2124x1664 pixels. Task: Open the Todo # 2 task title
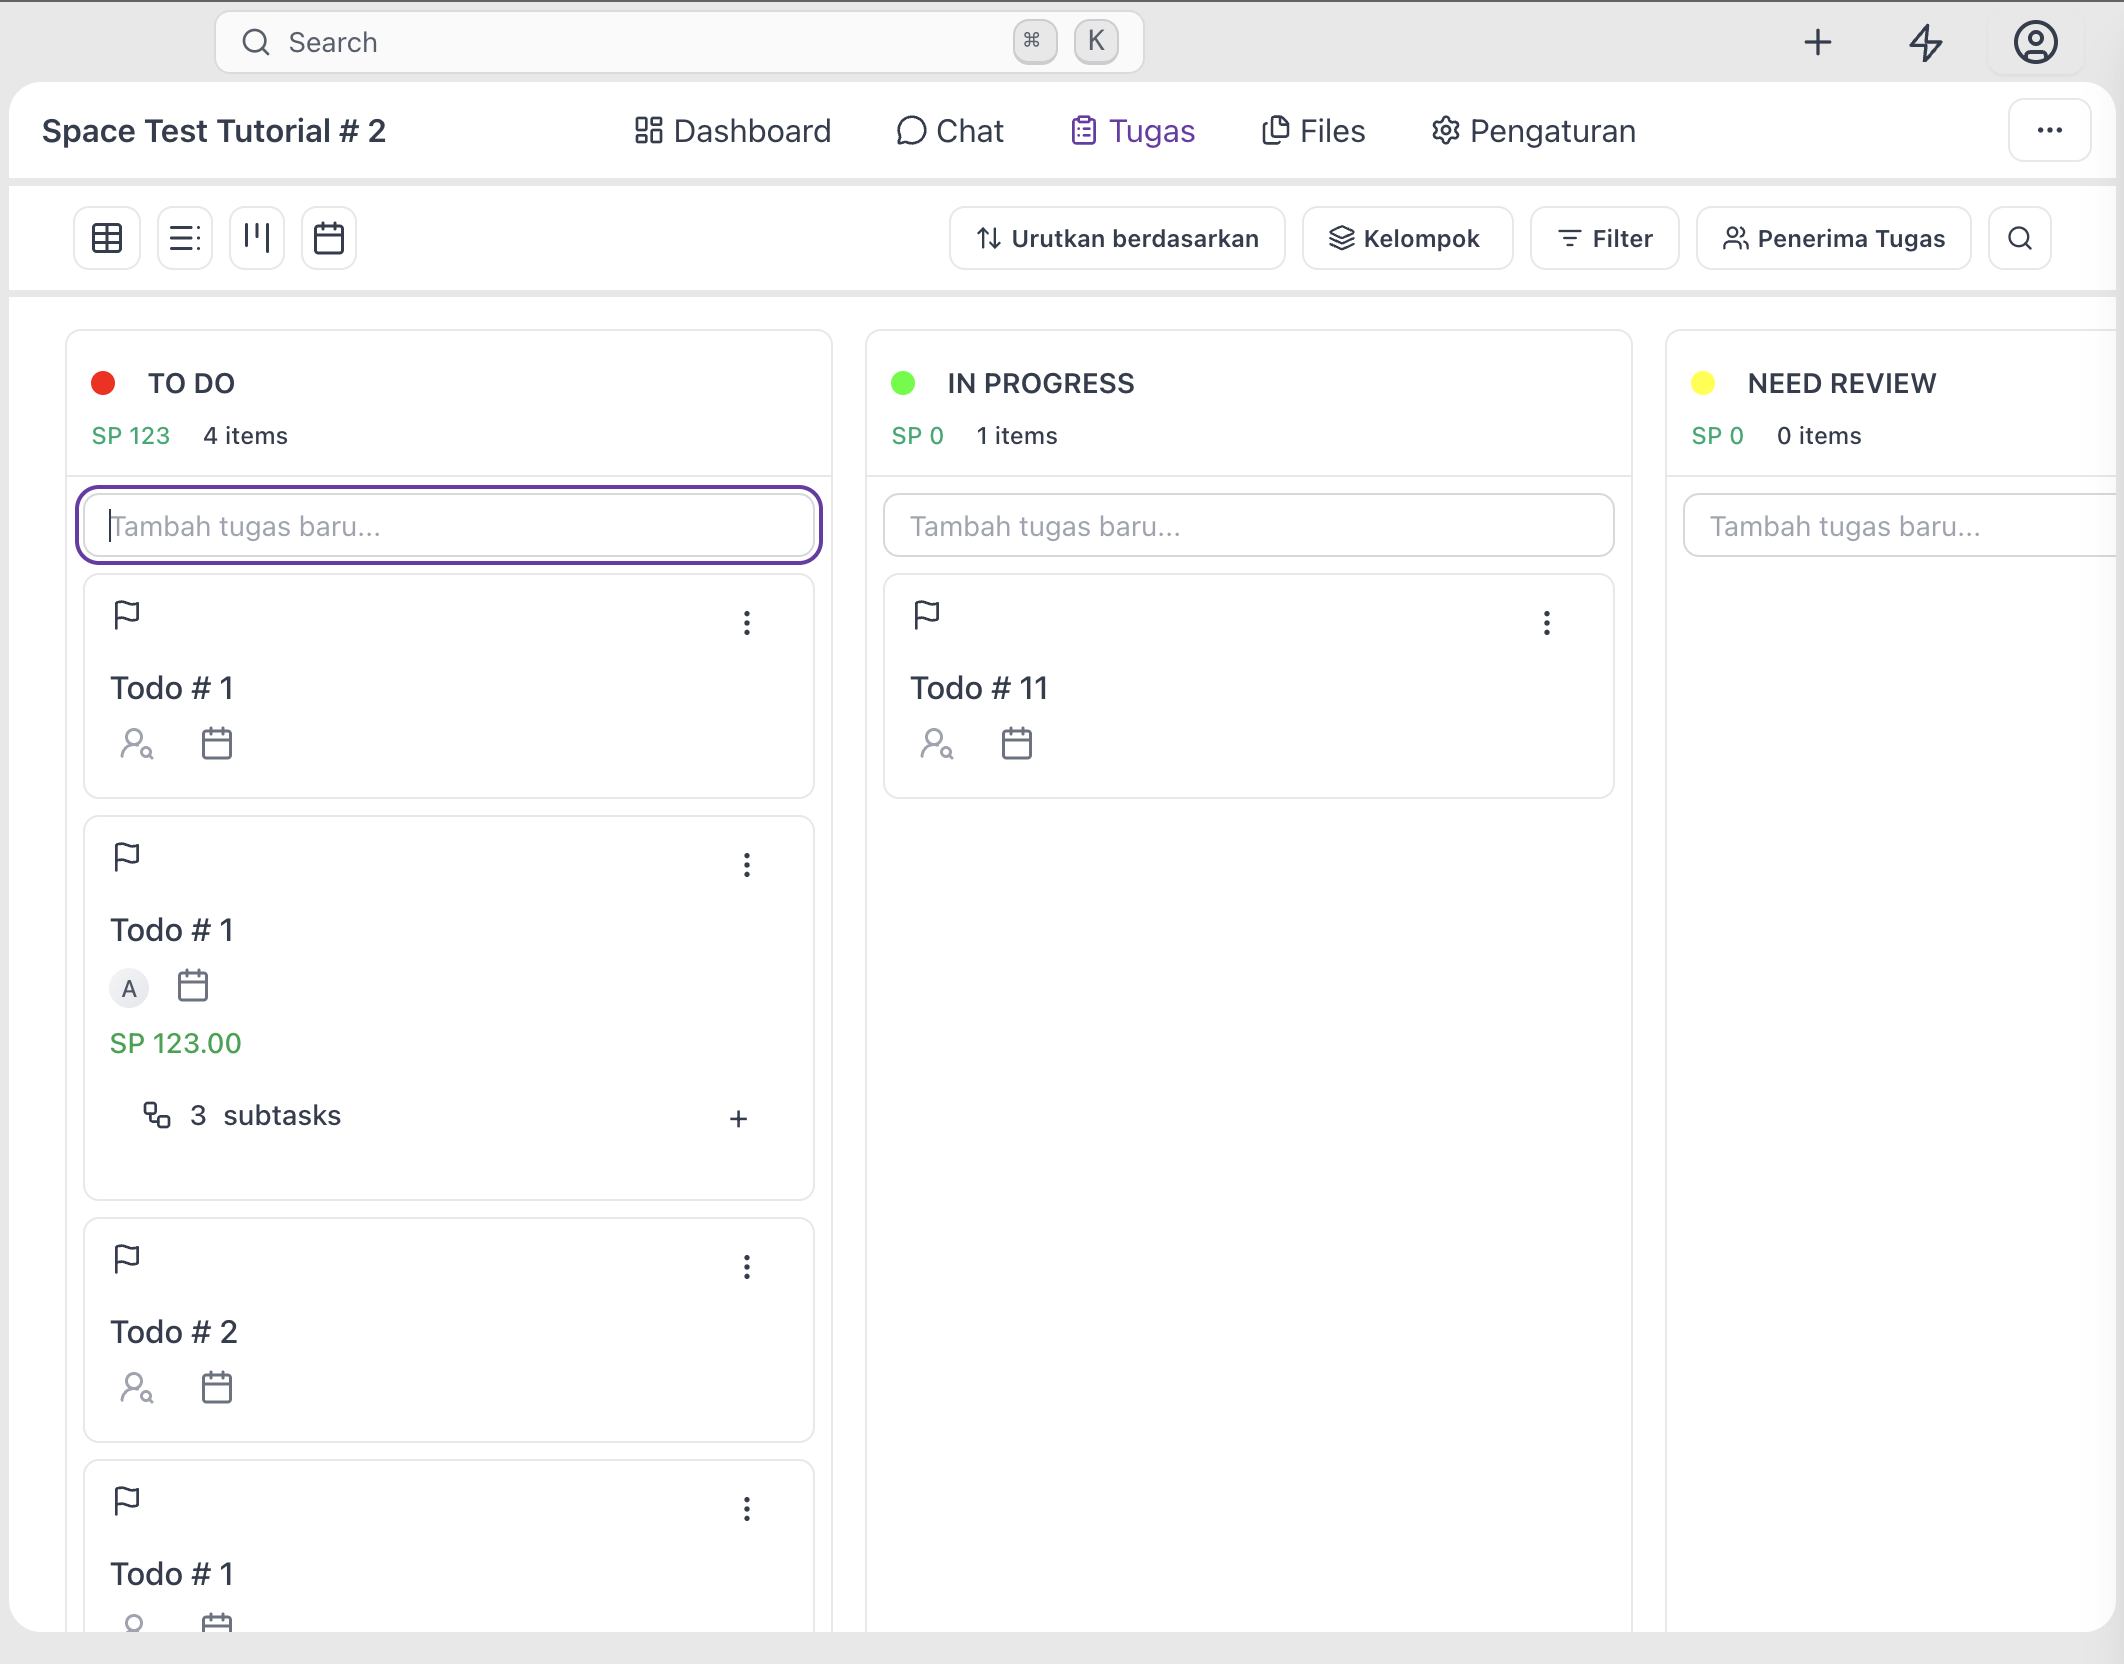pyautogui.click(x=174, y=1332)
